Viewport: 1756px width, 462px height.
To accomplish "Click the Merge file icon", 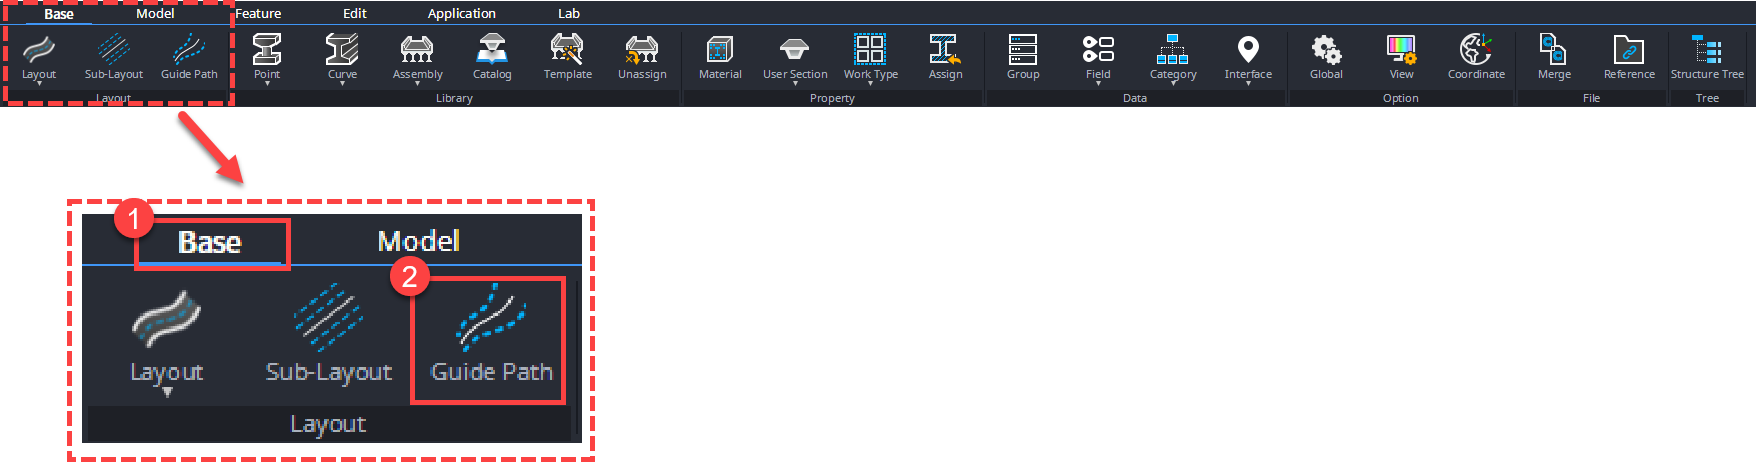I will point(1554,56).
